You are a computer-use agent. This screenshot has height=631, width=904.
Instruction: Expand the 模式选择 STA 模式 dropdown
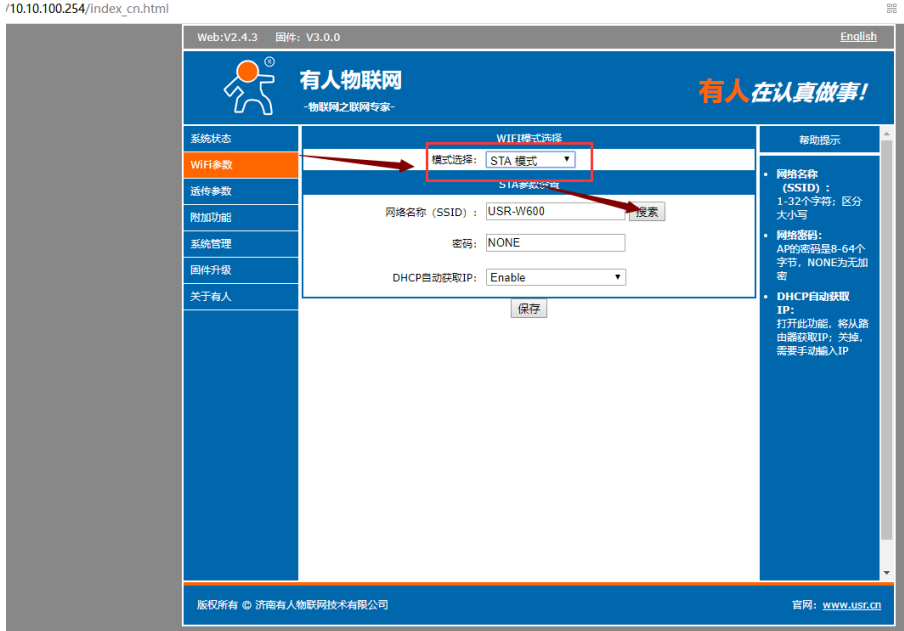[530, 160]
